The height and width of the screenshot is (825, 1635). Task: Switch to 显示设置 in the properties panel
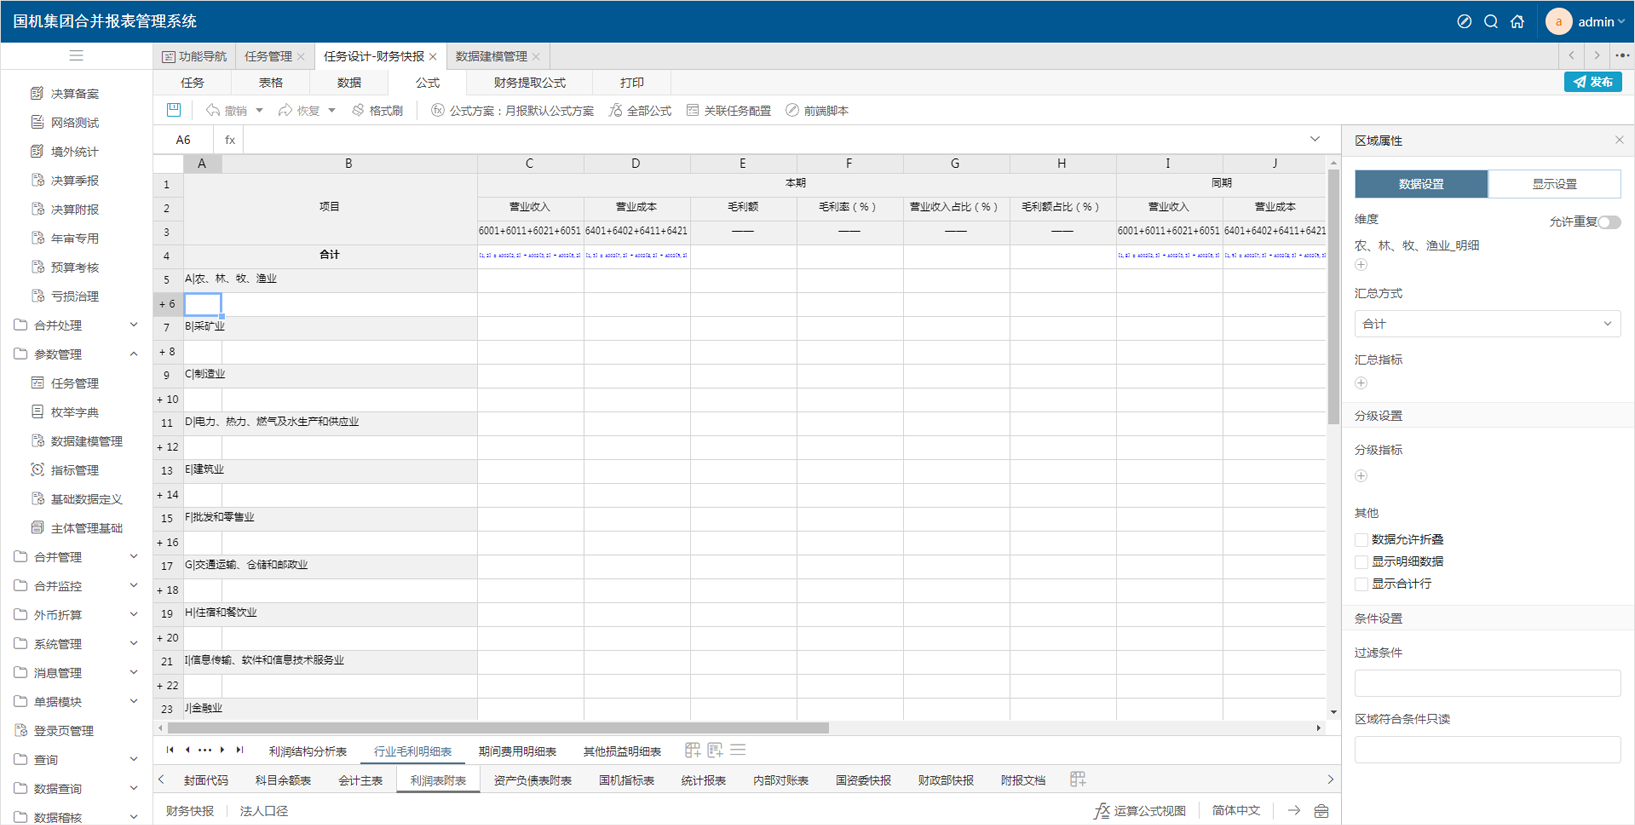[x=1554, y=184]
